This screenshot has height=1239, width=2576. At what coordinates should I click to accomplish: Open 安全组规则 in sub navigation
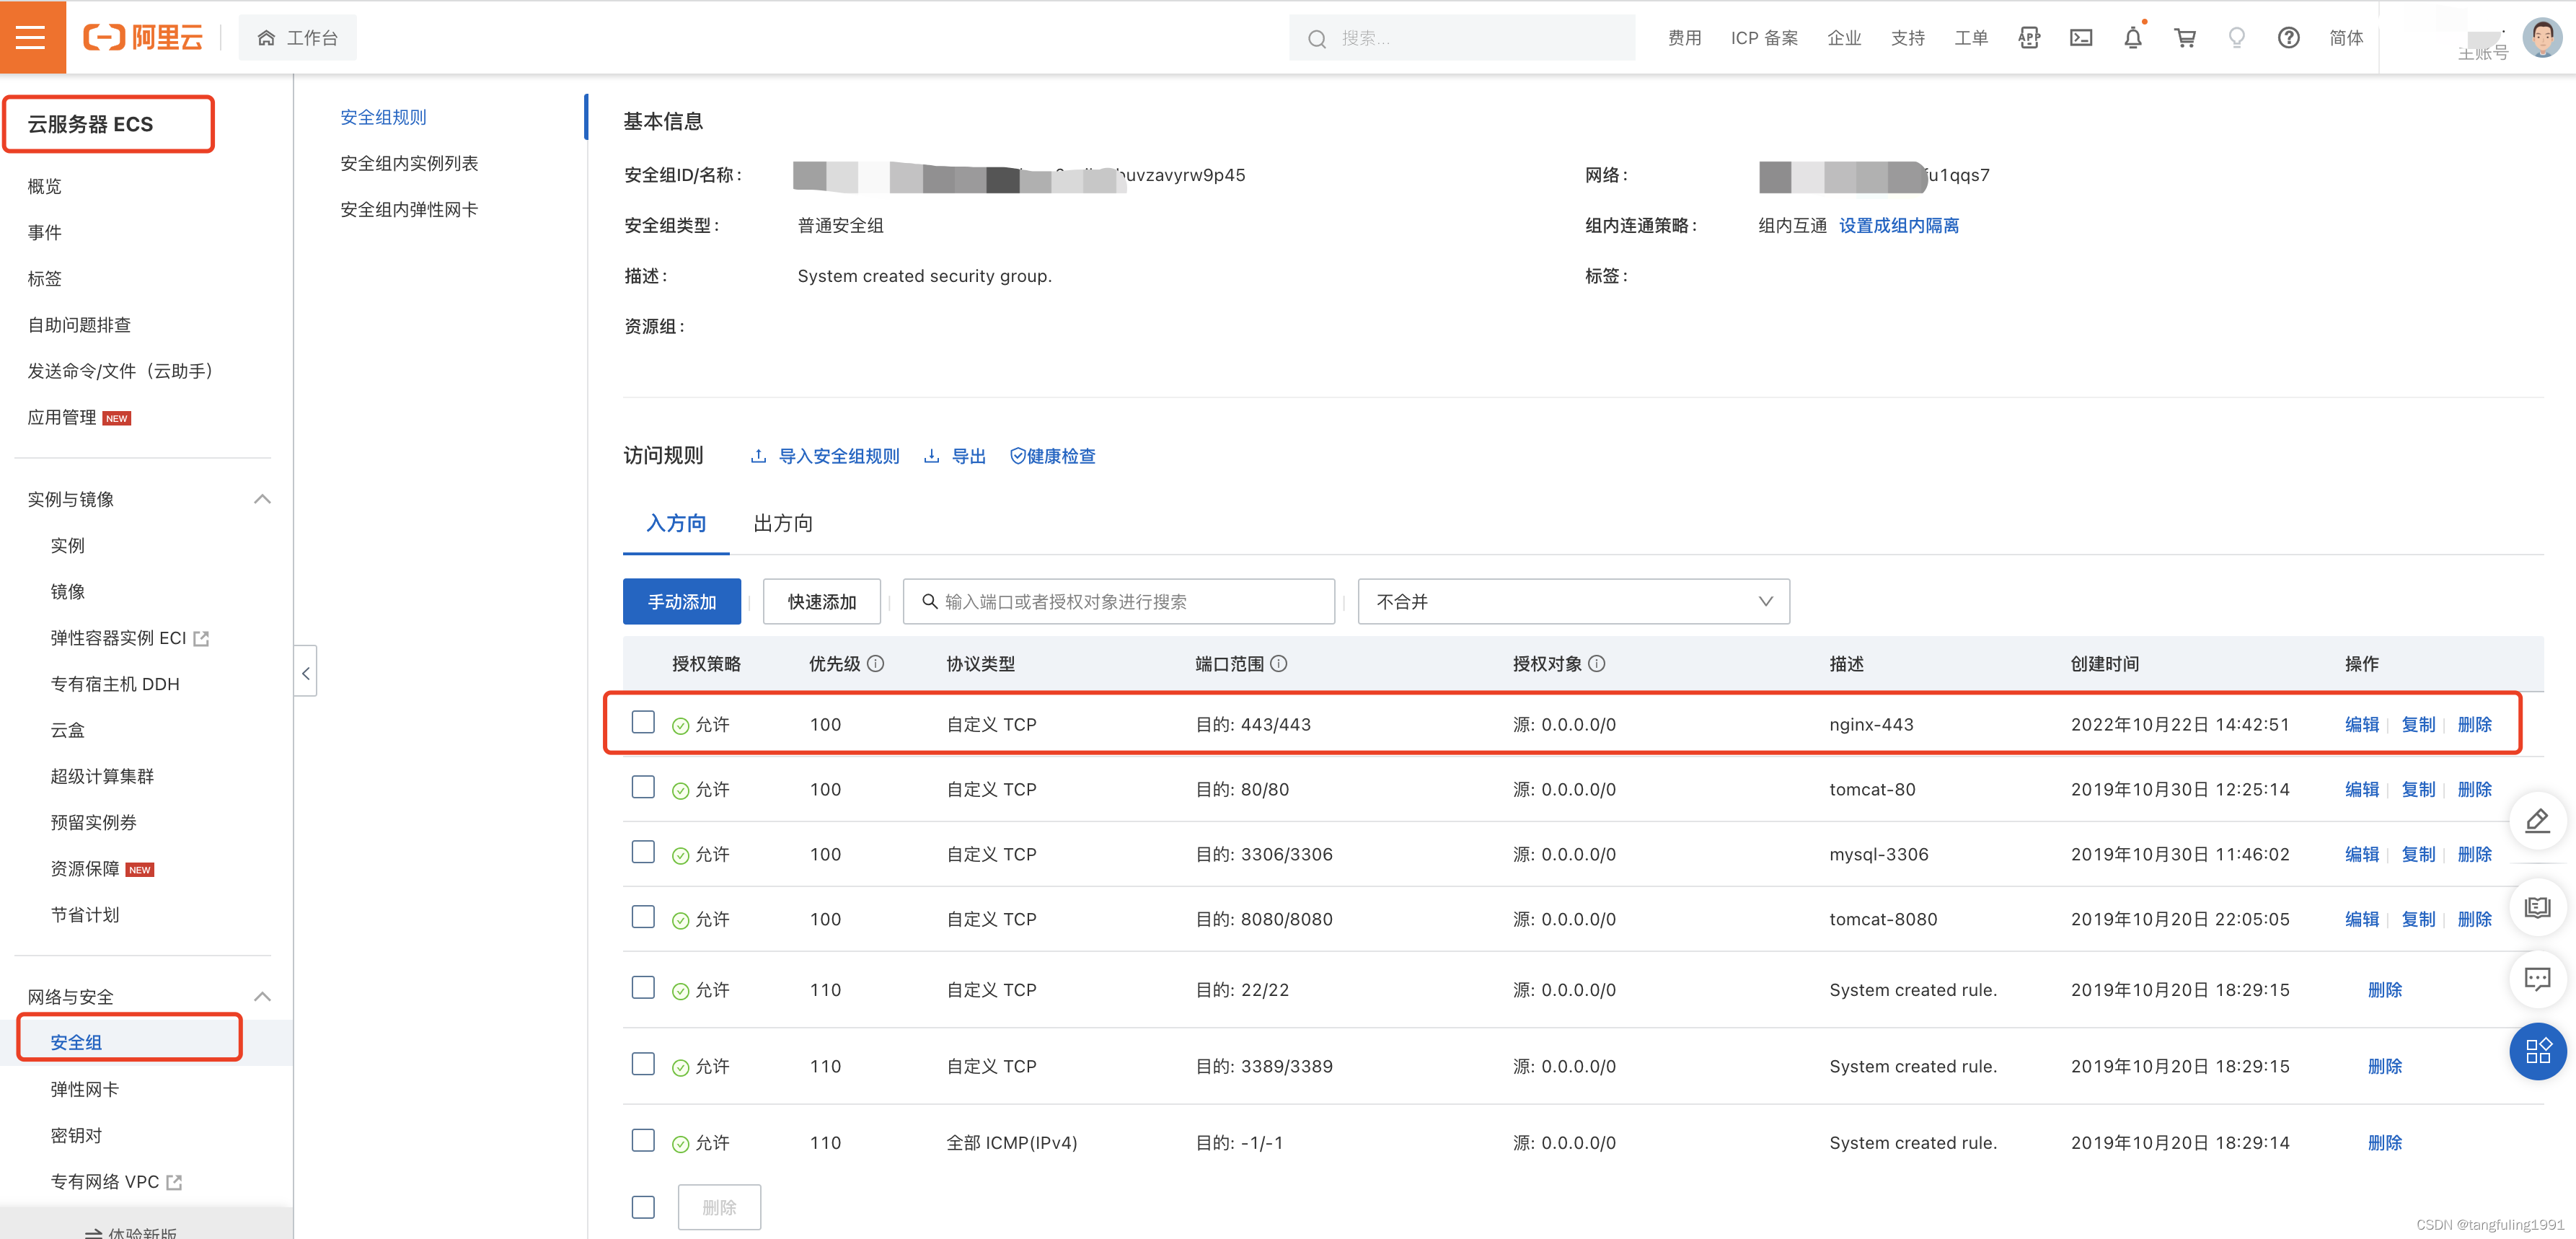383,118
